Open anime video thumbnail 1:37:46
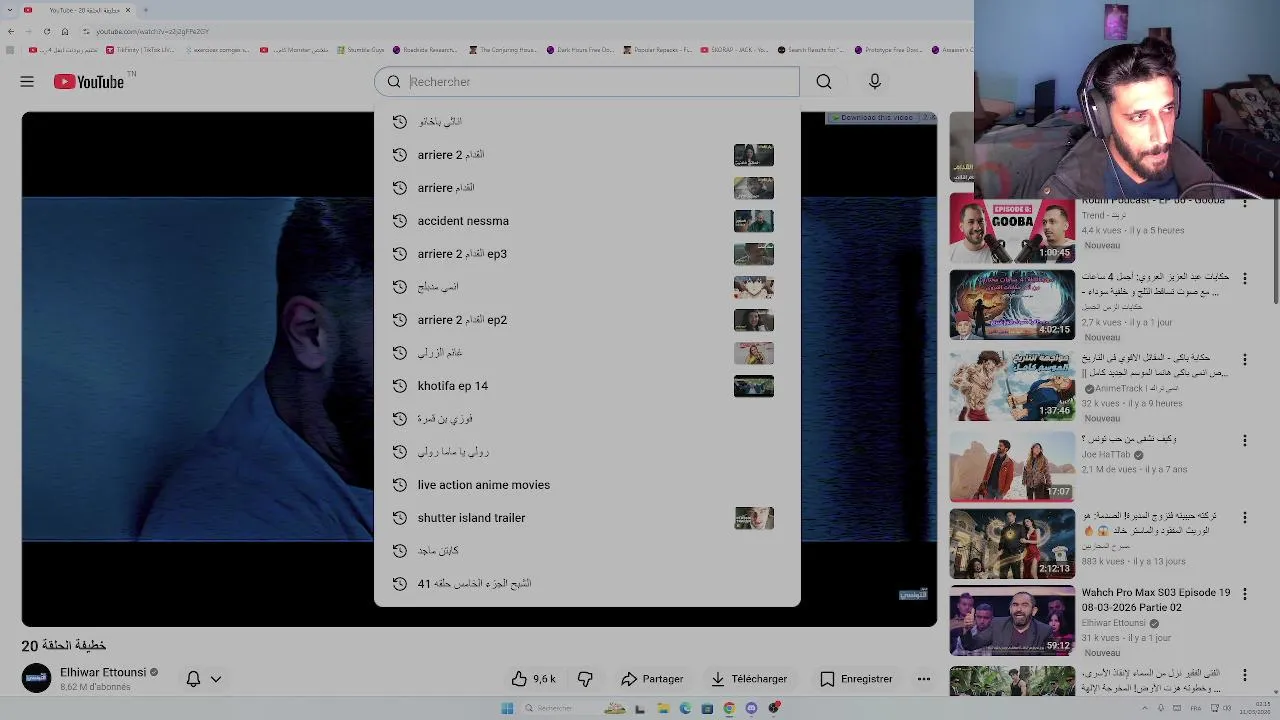Screen dimensions: 1280x720 pos(1012,385)
